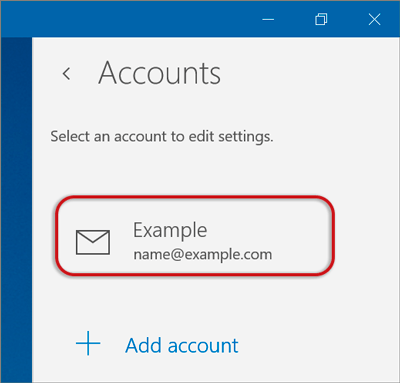Click the envelope icon for Example account

click(x=93, y=242)
